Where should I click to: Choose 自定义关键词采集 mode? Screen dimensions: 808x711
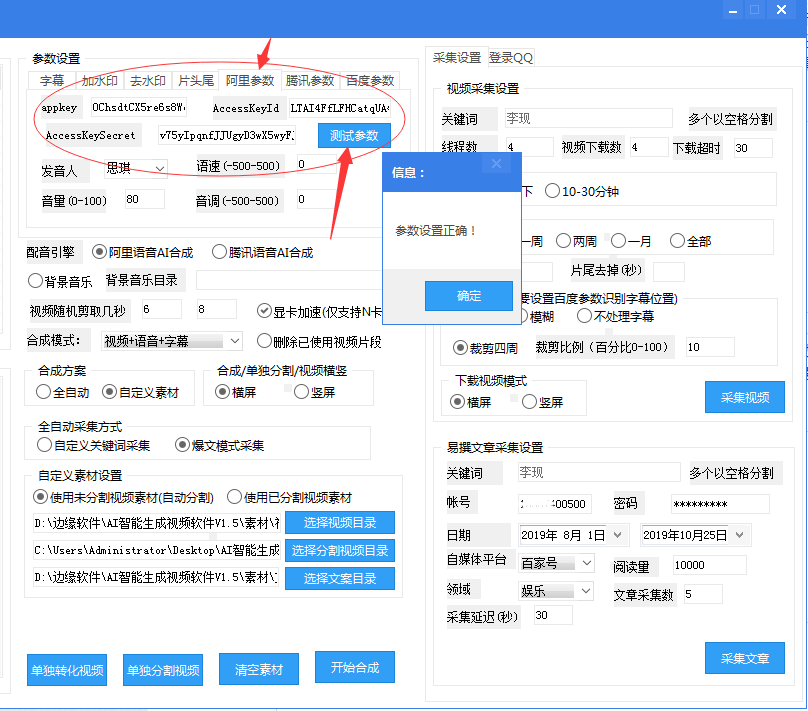(93, 445)
